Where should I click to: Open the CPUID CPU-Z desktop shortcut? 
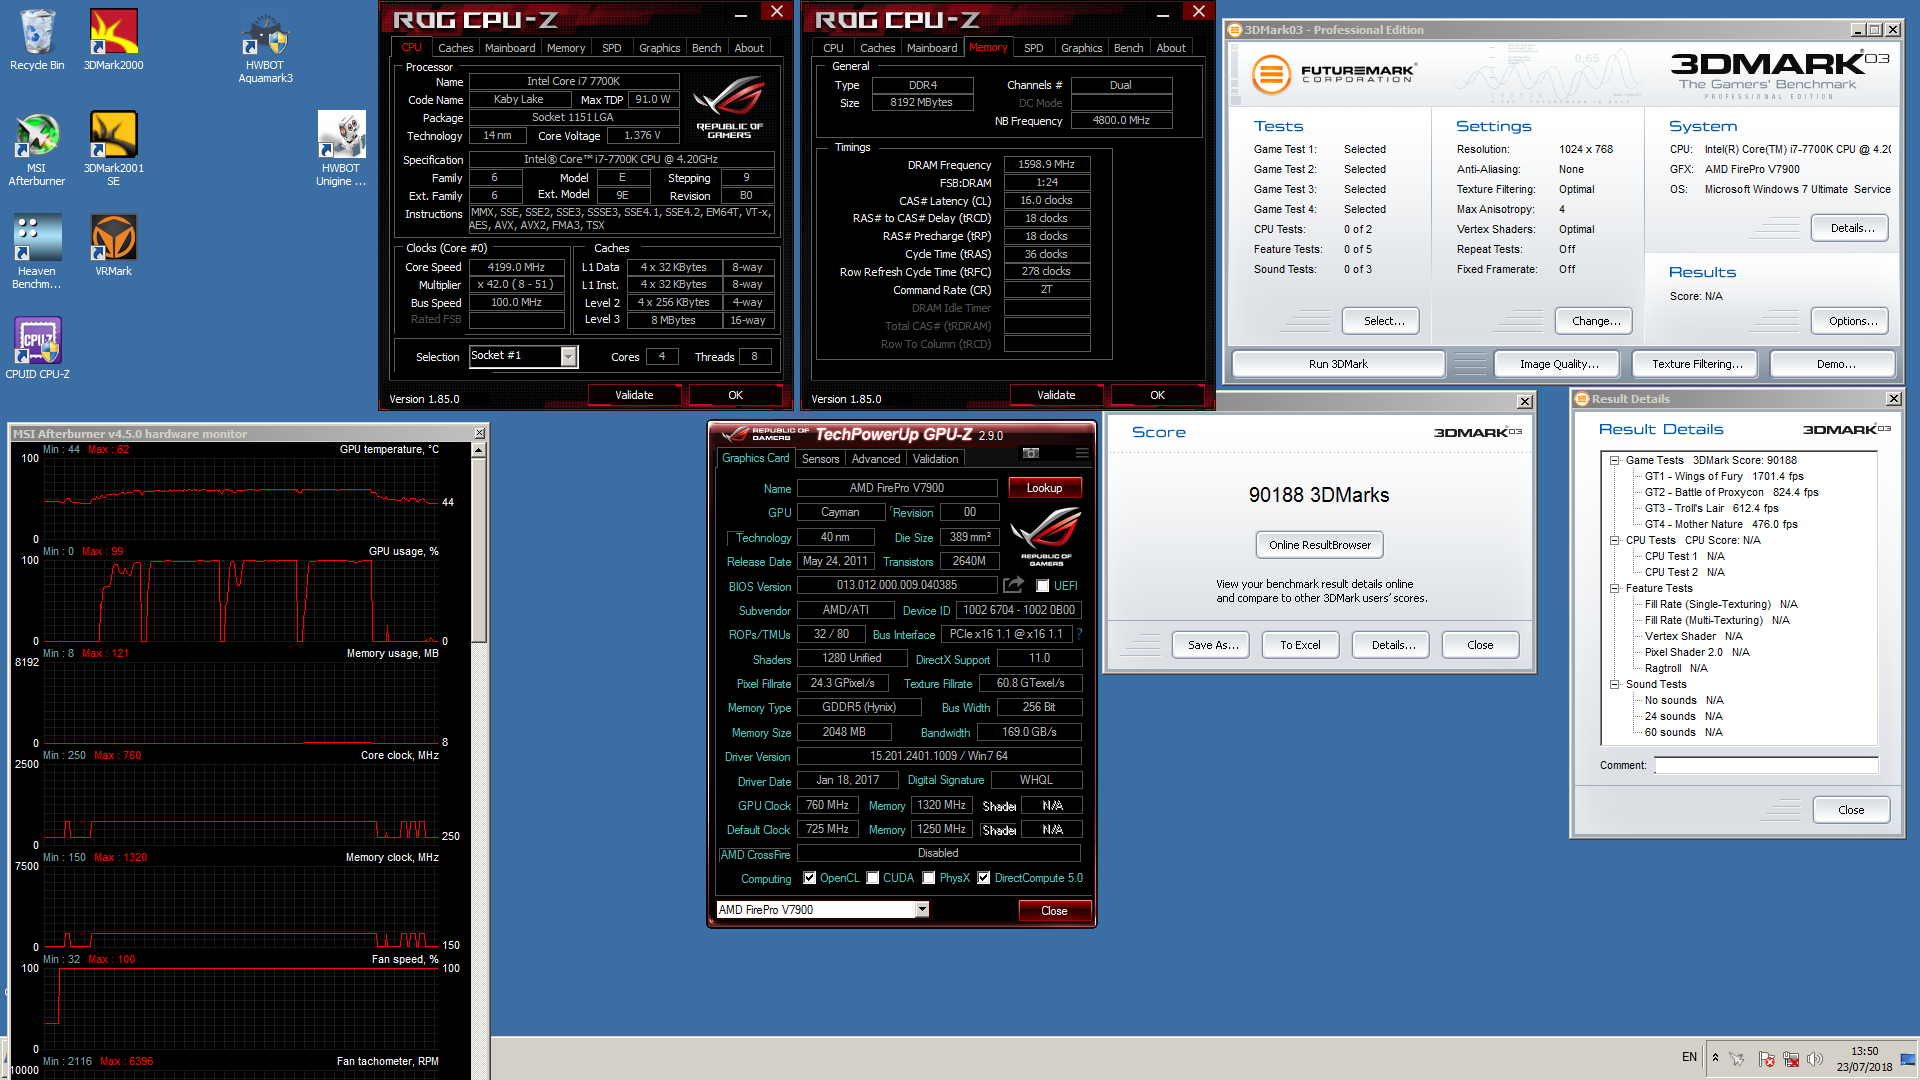click(x=37, y=348)
